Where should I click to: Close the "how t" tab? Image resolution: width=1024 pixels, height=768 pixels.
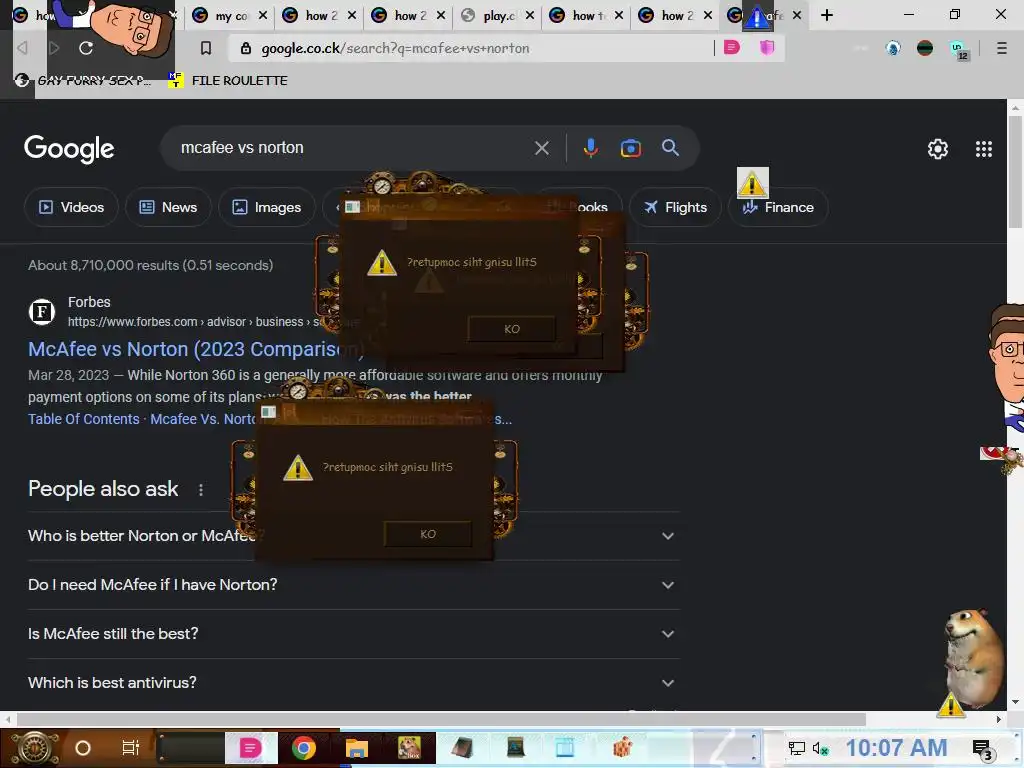pos(618,15)
